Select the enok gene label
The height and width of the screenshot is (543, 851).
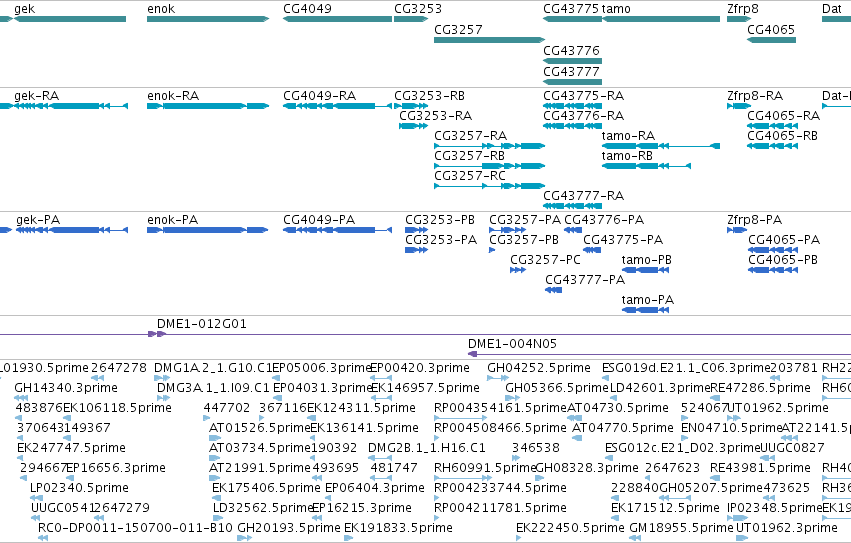coord(161,9)
